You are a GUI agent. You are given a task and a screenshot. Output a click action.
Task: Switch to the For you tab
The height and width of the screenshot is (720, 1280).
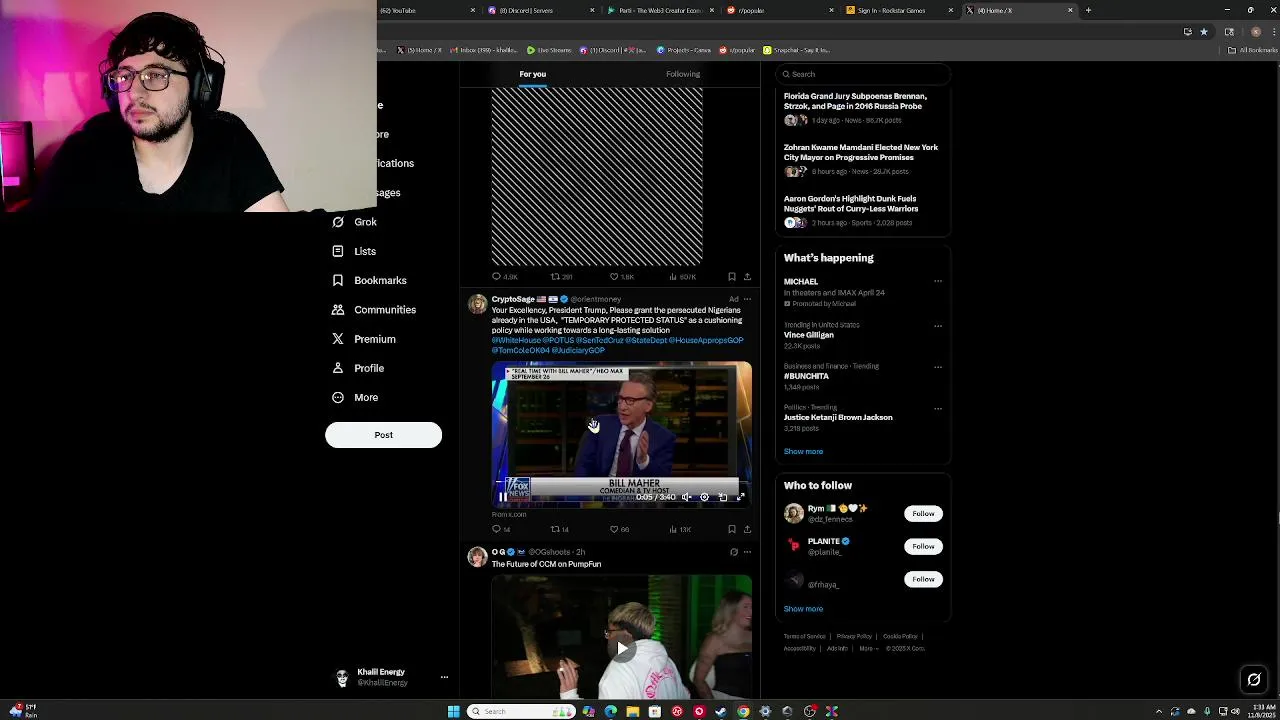click(x=532, y=74)
